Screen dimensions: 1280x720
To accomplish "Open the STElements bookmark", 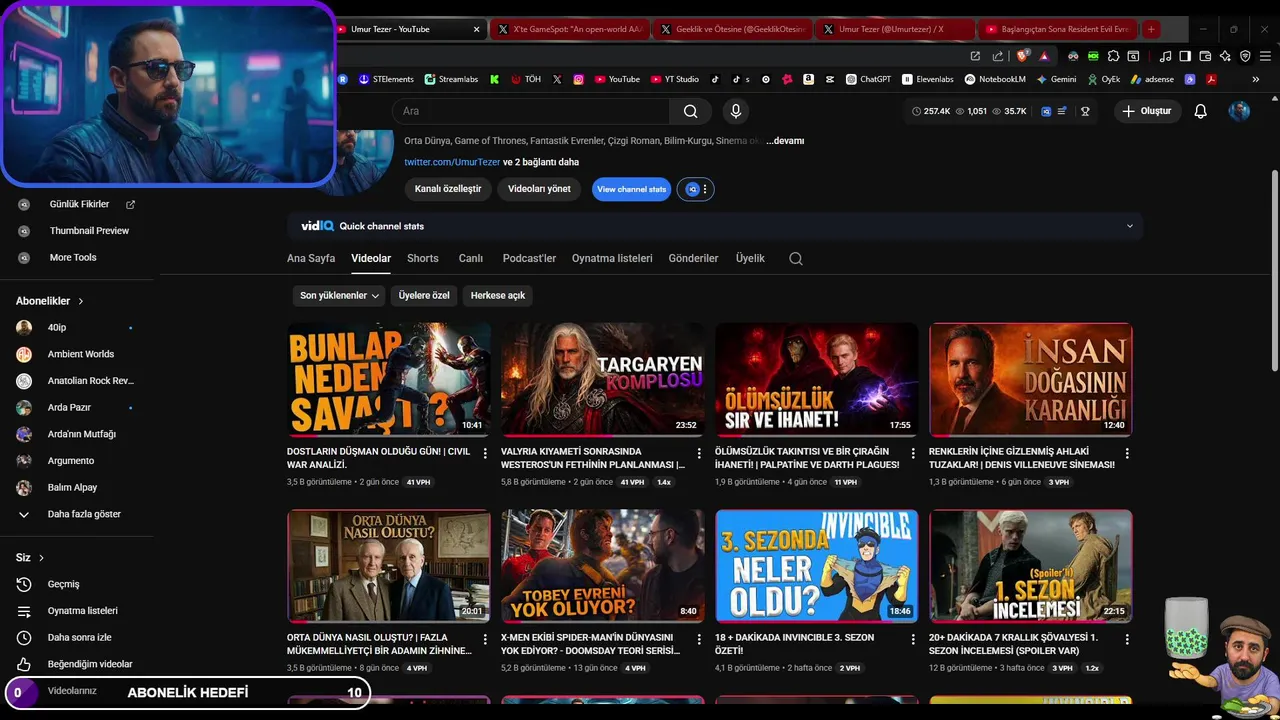I will click(386, 79).
